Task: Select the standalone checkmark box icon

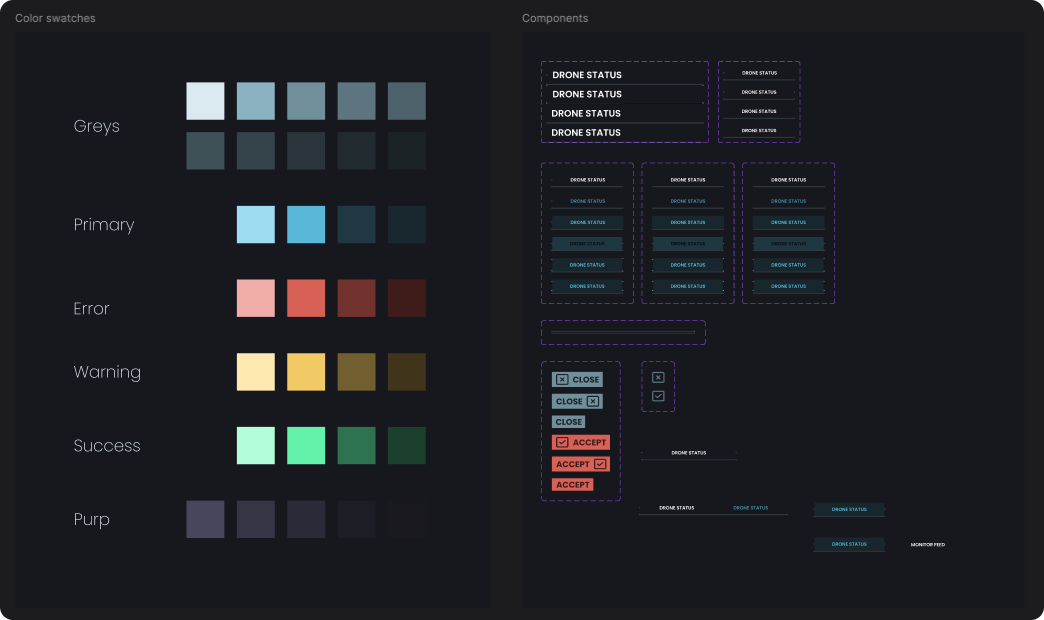Action: pyautogui.click(x=658, y=396)
